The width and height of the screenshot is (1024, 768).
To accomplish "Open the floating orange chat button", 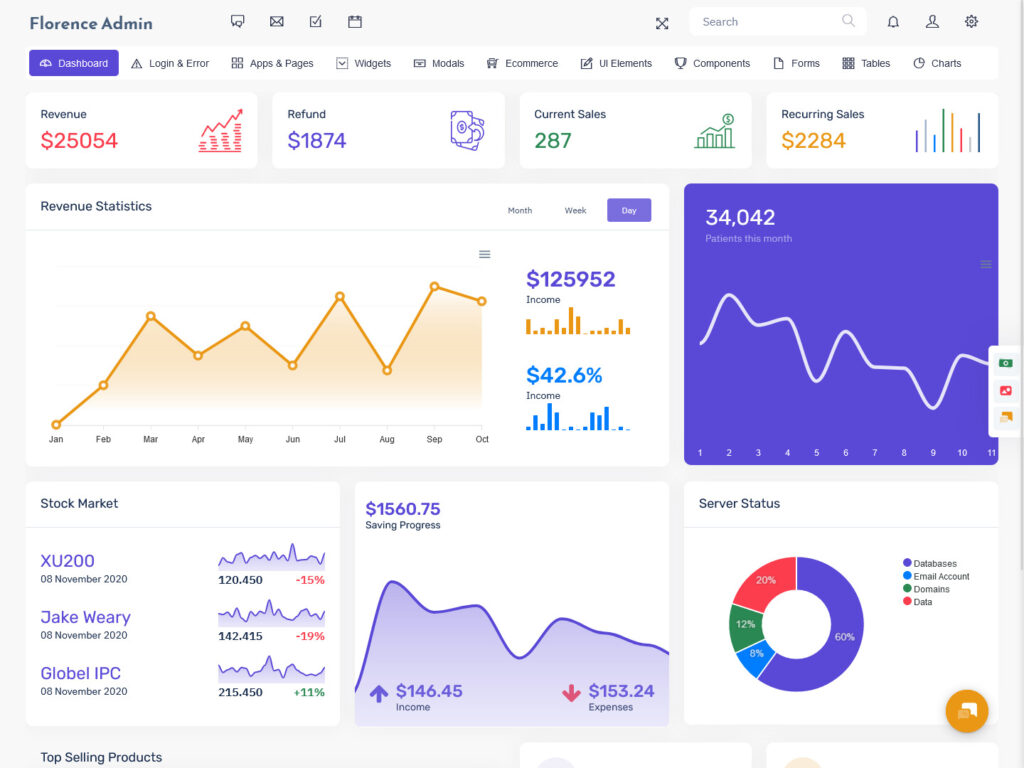I will (x=967, y=711).
